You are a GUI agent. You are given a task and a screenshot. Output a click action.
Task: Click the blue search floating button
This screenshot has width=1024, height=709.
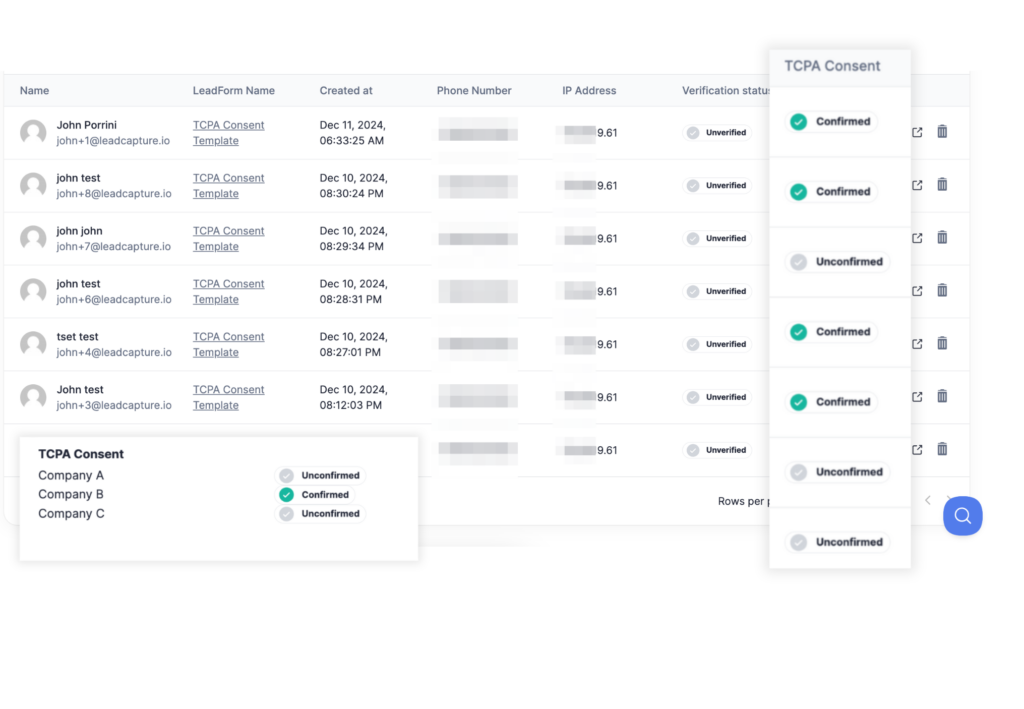click(x=962, y=516)
